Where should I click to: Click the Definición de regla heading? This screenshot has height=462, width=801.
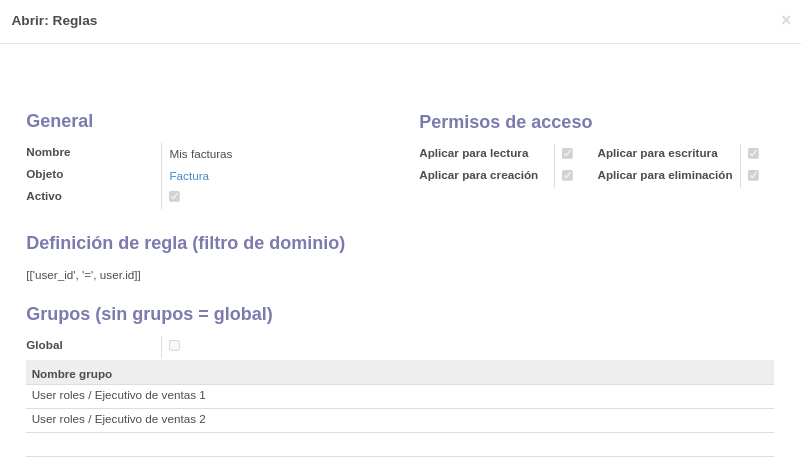tap(185, 243)
